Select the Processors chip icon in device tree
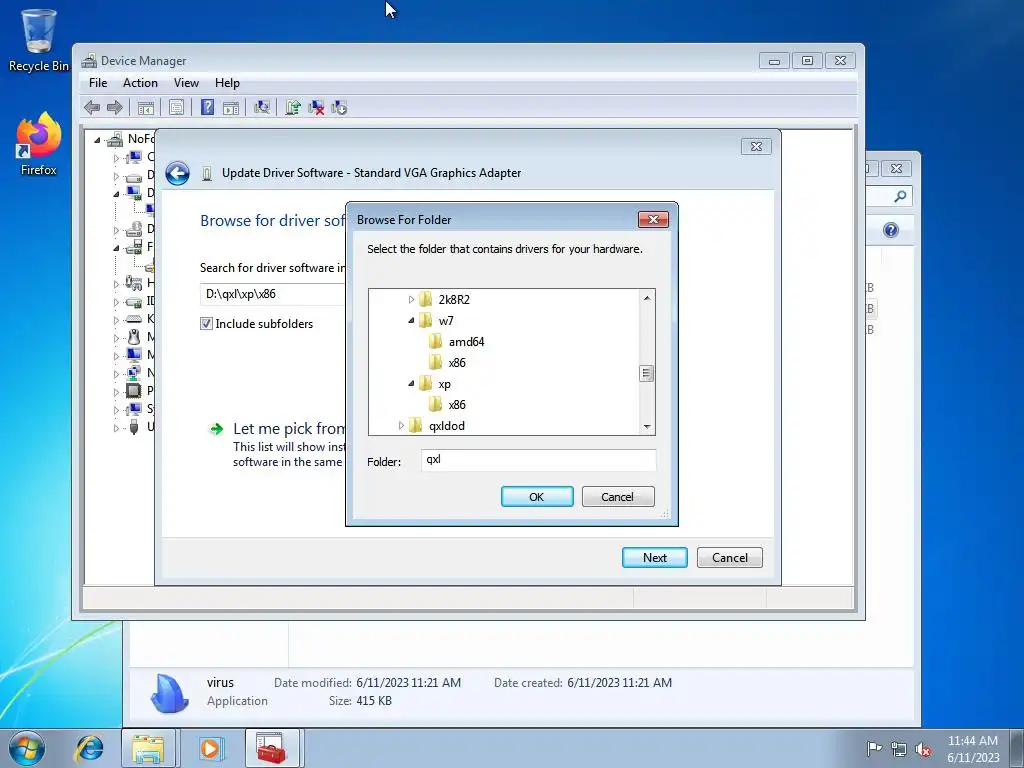The width and height of the screenshot is (1024, 768). point(134,391)
